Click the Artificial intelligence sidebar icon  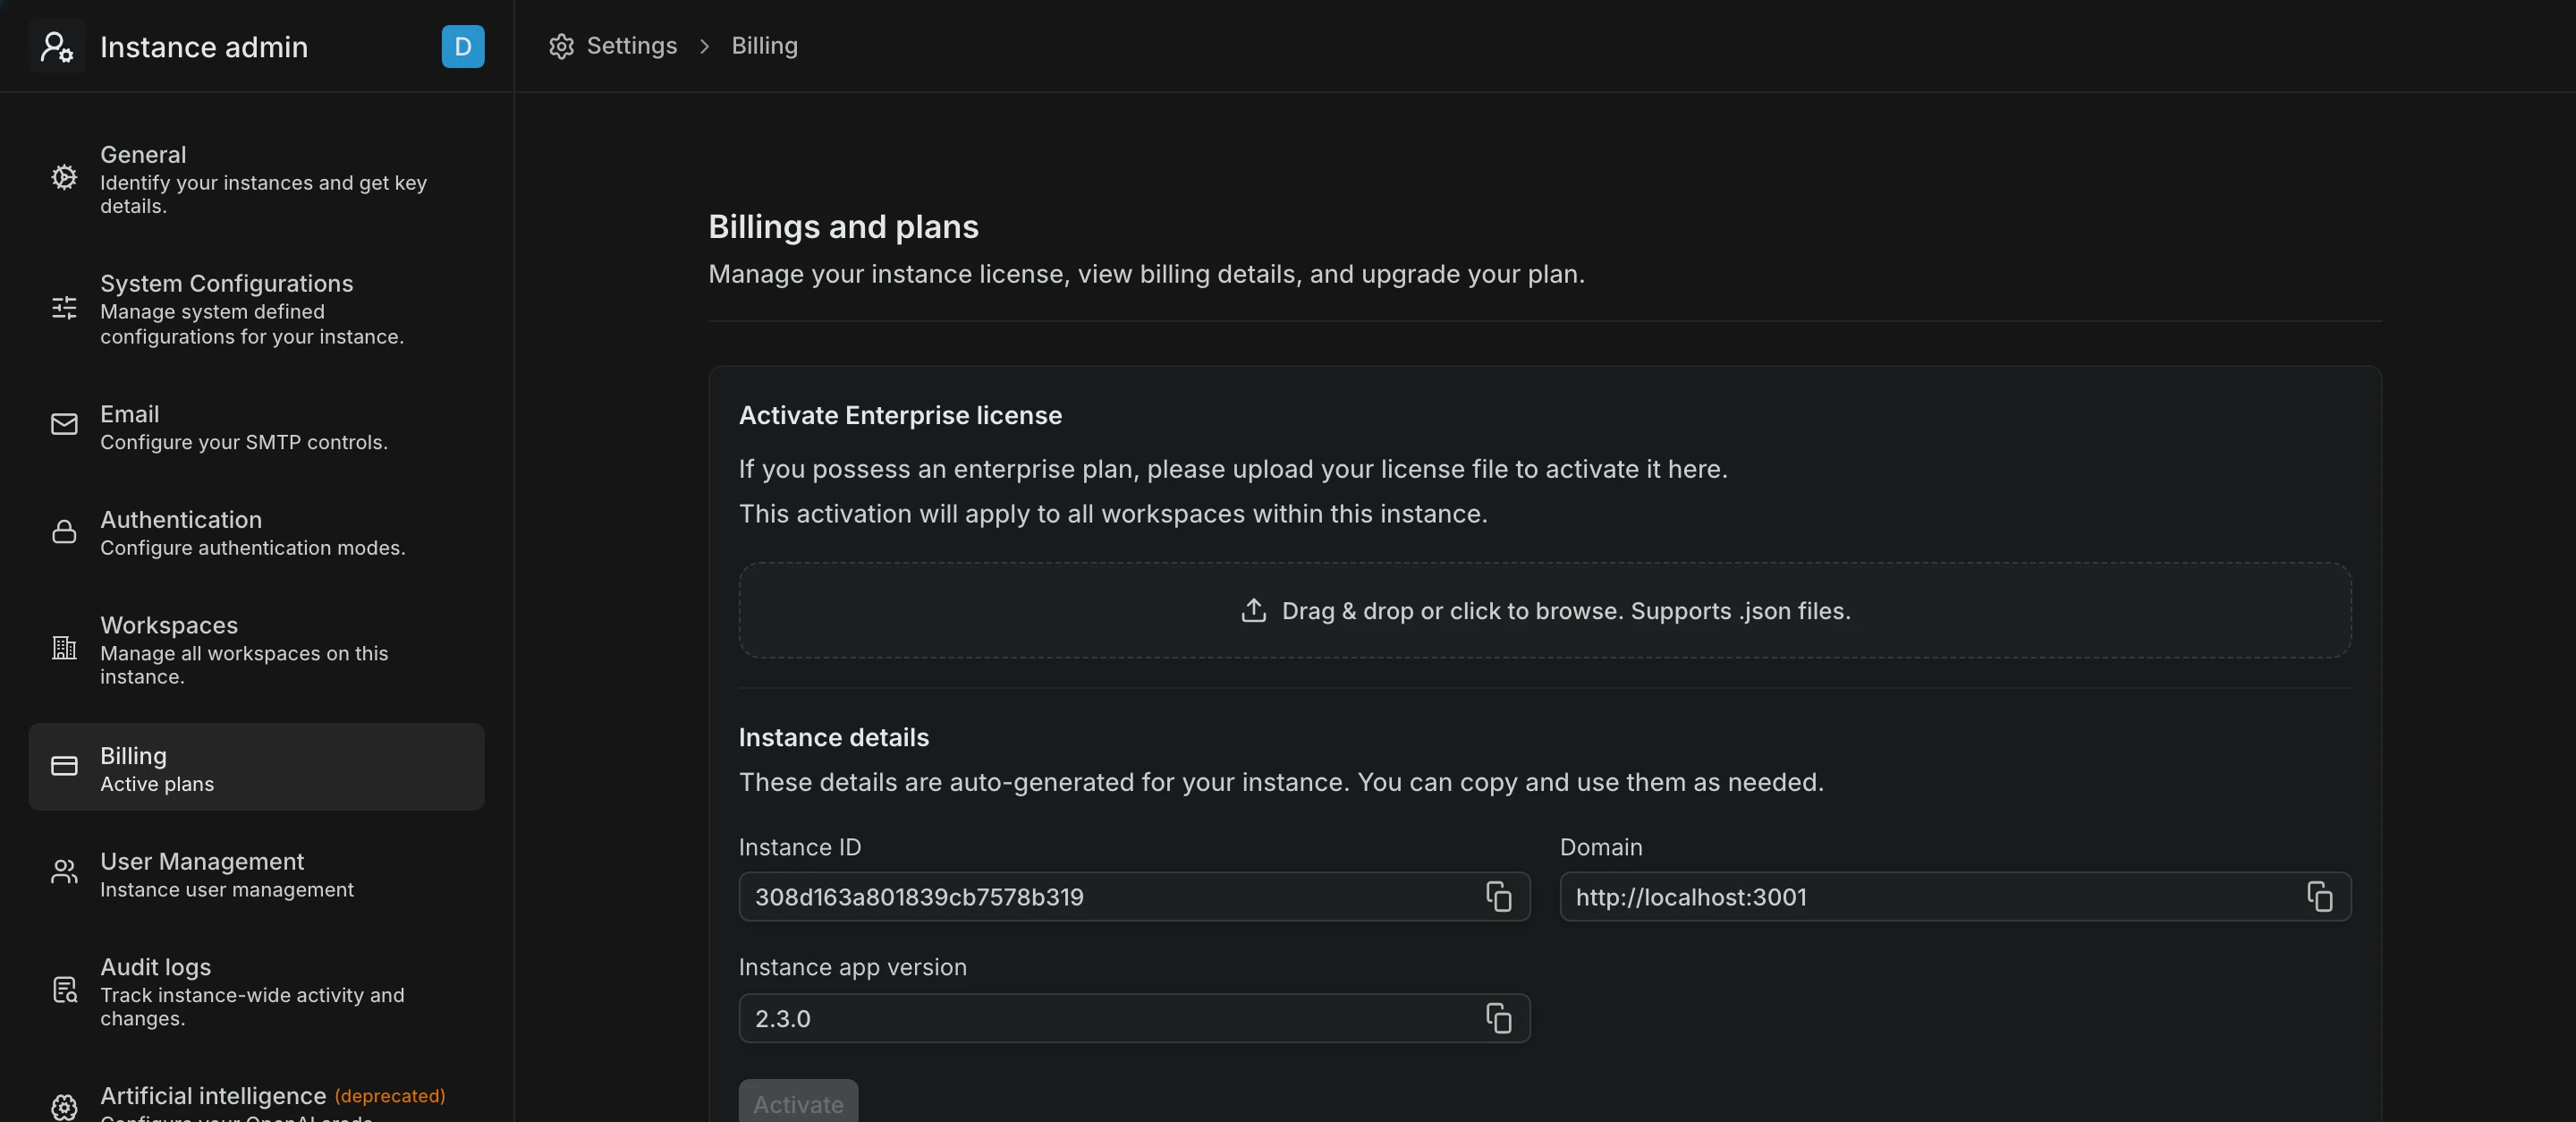(x=64, y=1107)
